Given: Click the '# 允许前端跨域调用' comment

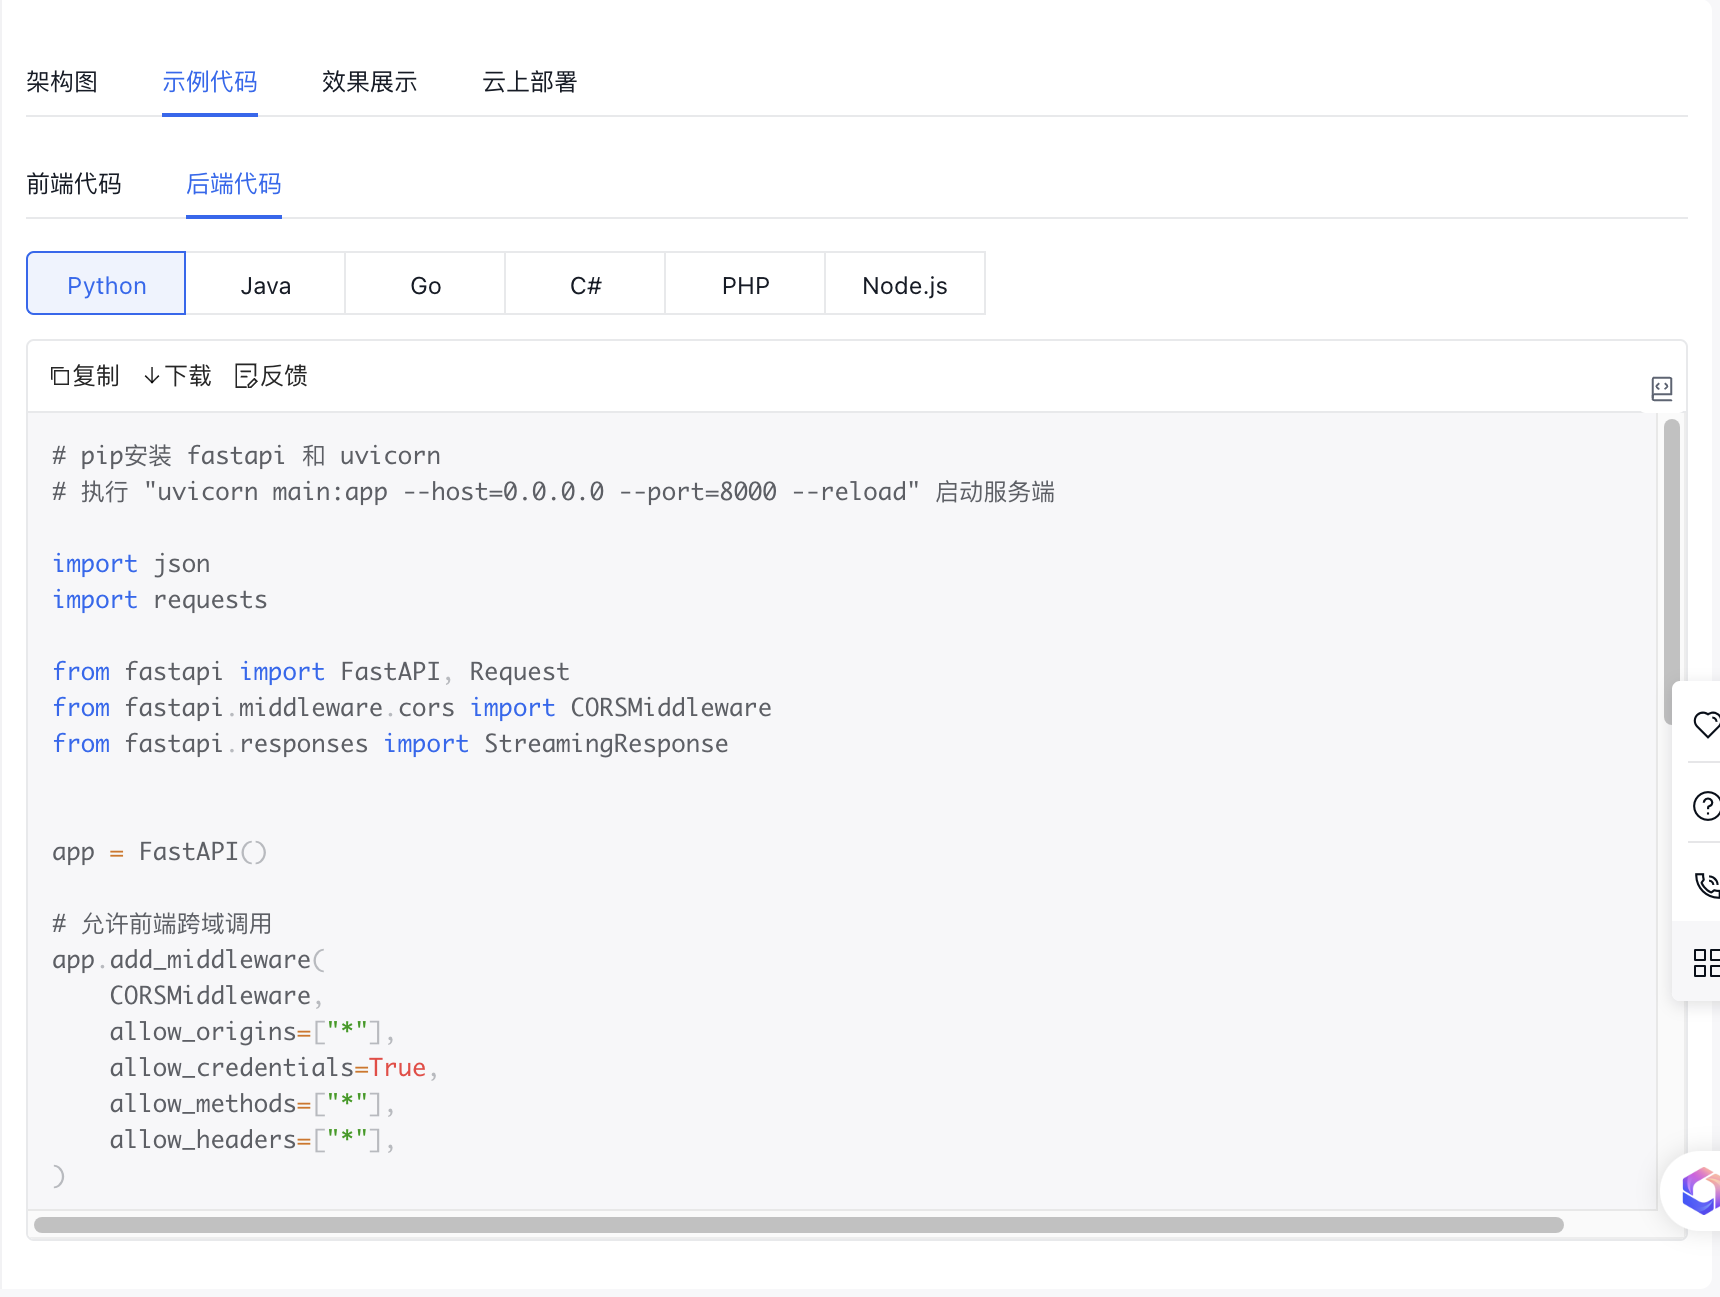Looking at the screenshot, I should click(162, 924).
